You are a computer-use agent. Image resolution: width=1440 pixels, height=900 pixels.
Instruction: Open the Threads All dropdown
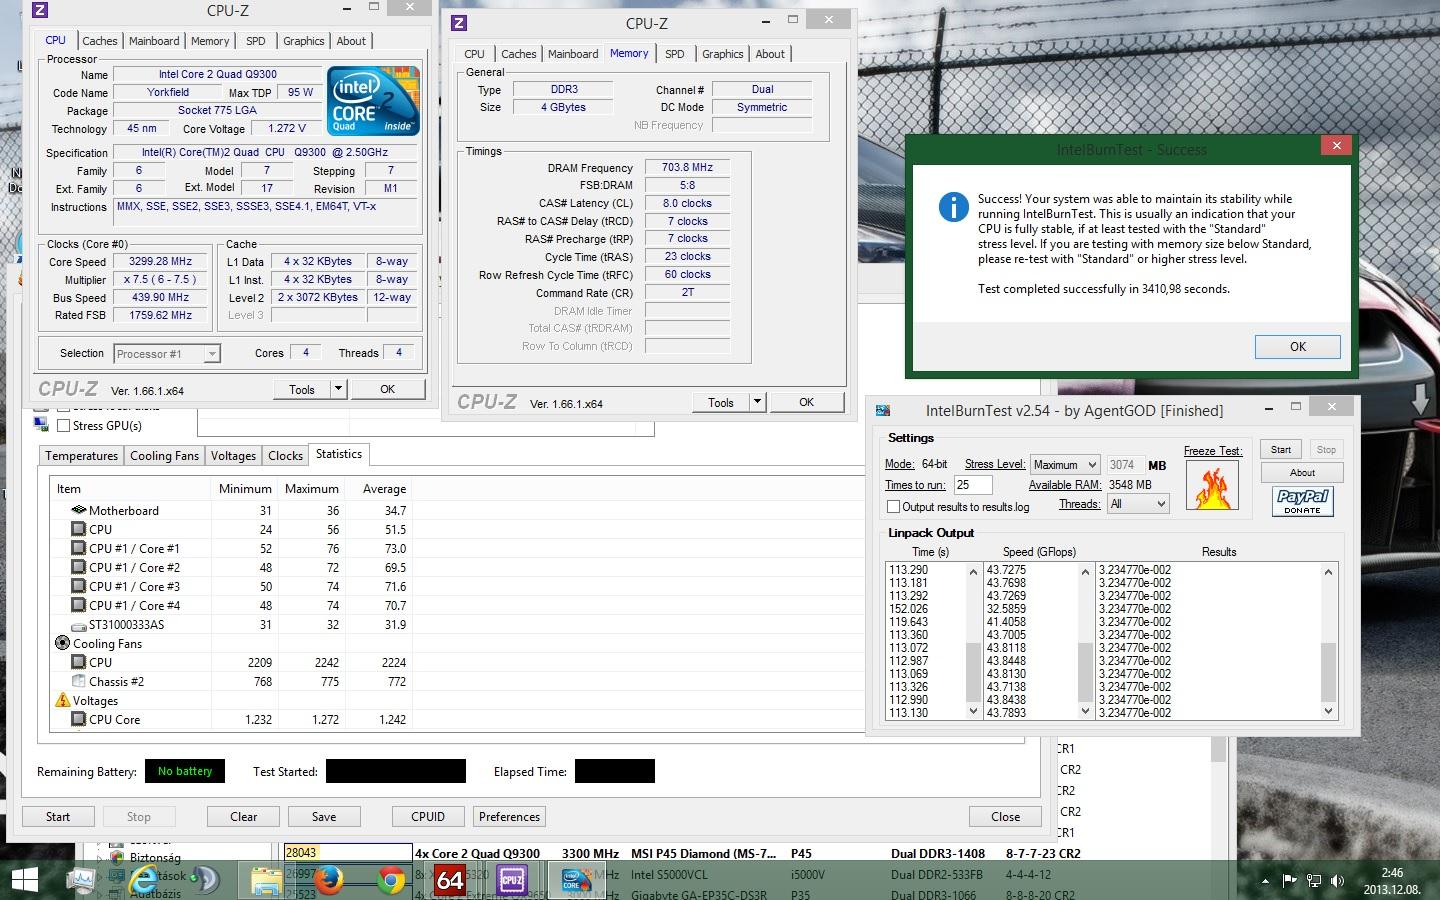(x=1138, y=504)
